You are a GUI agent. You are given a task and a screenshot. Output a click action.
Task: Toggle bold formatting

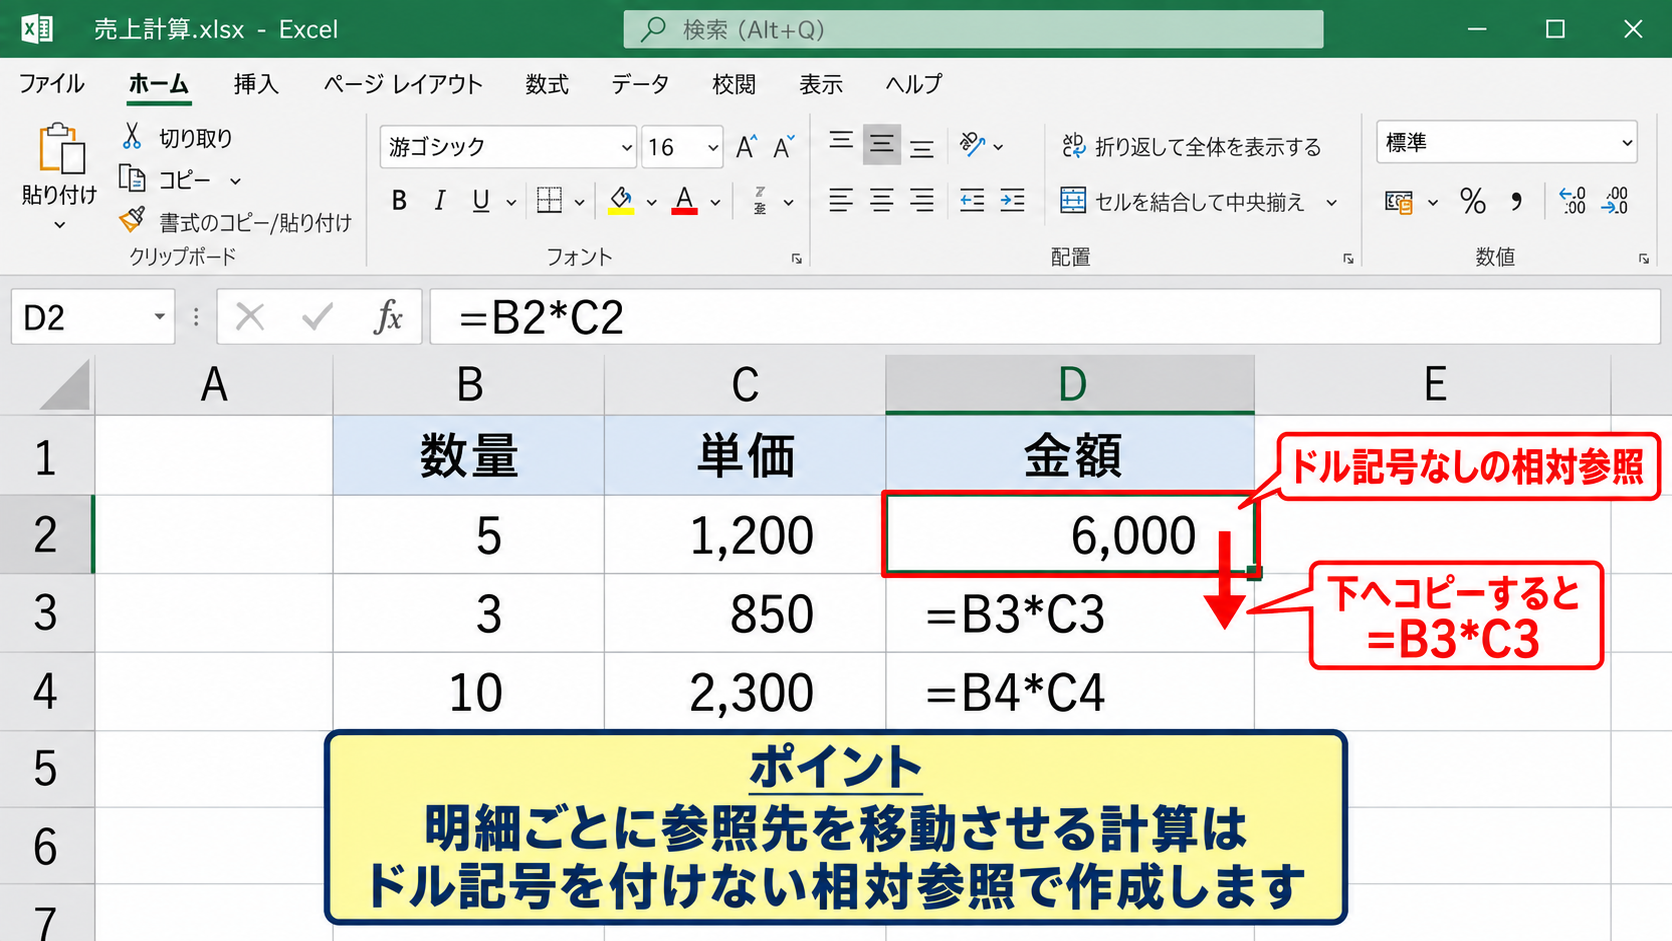coord(399,201)
